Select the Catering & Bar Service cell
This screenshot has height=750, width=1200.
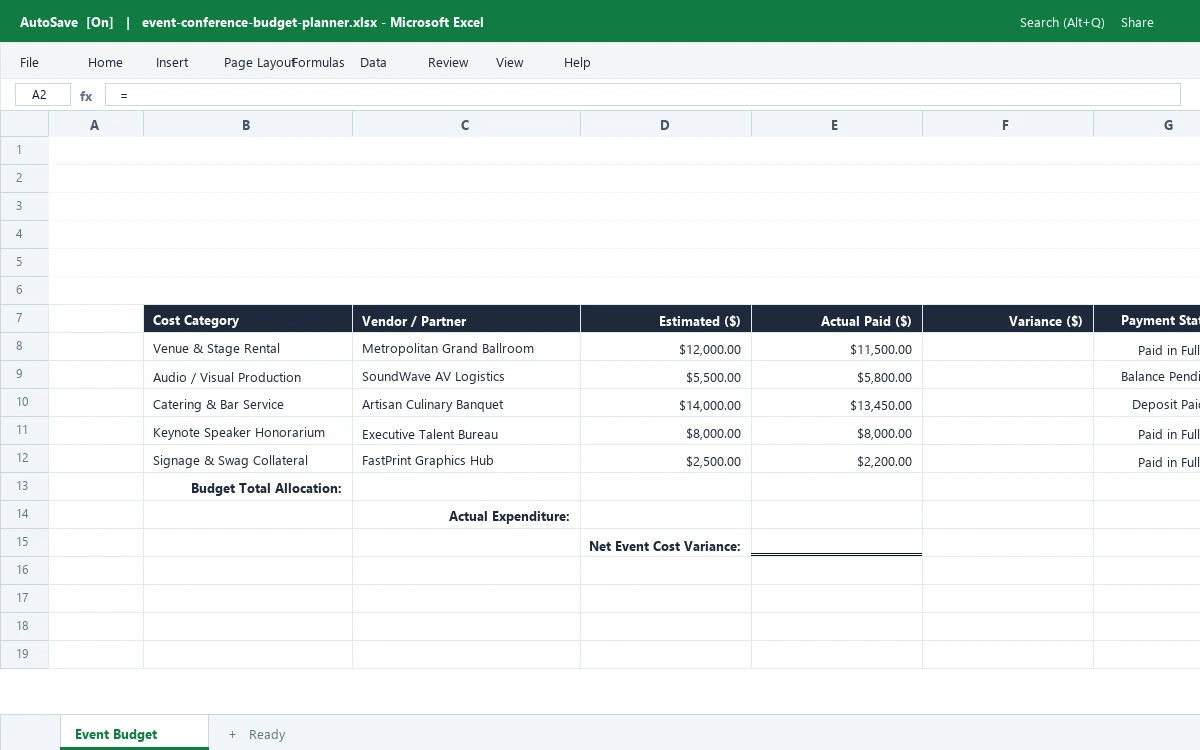(248, 403)
